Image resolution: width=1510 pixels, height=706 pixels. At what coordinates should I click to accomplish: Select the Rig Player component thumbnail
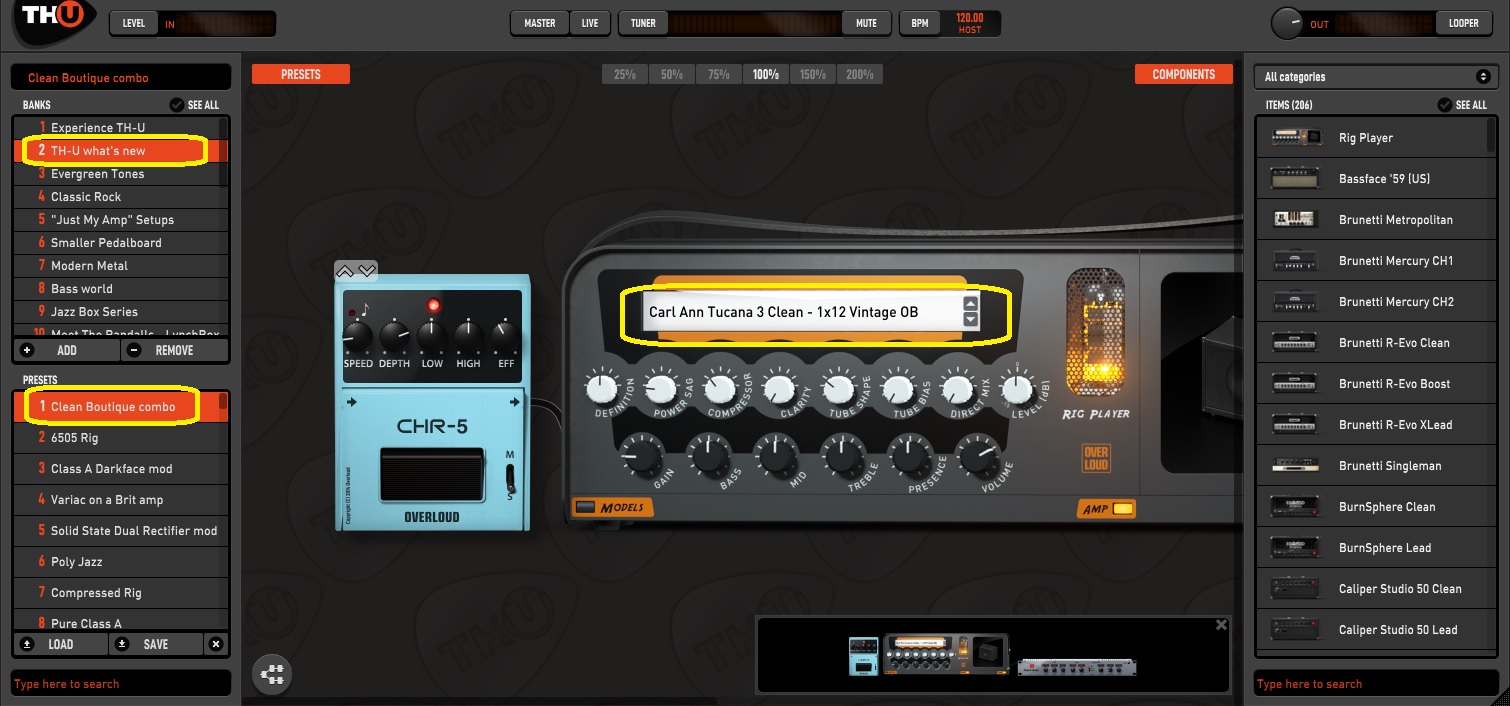pyautogui.click(x=1297, y=138)
